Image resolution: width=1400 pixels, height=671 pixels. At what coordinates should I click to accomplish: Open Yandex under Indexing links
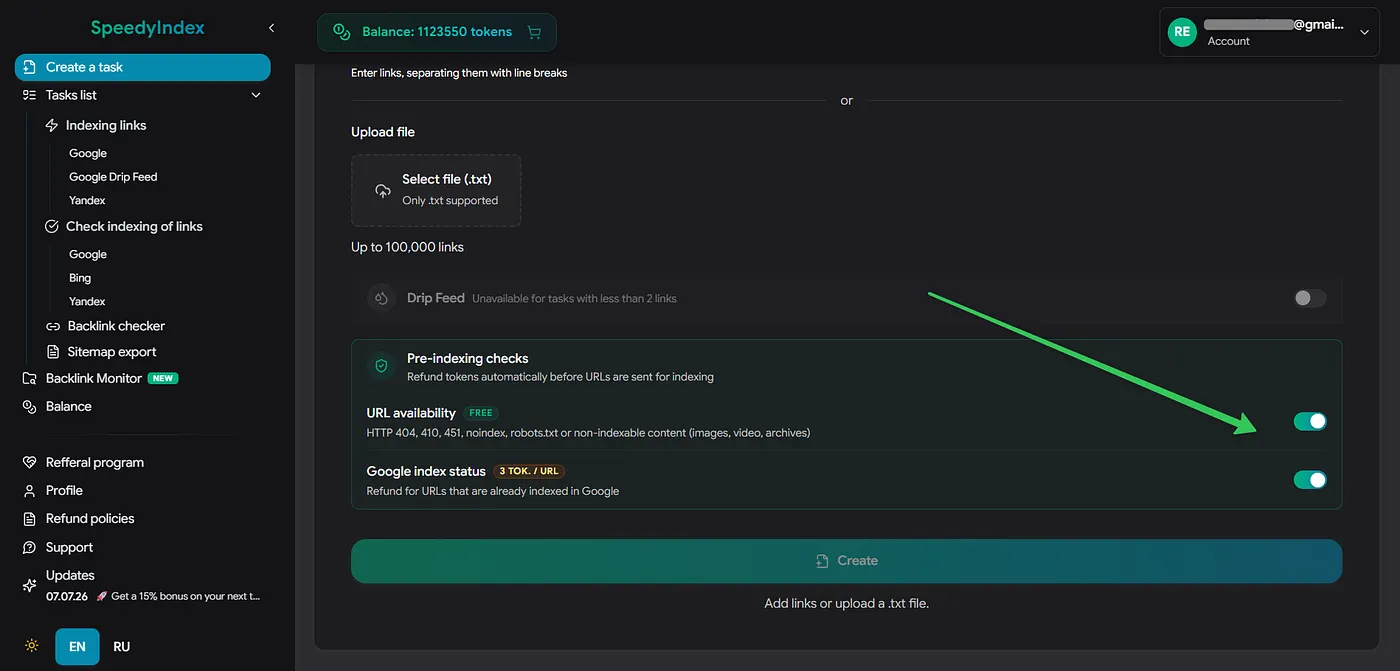[x=87, y=201]
